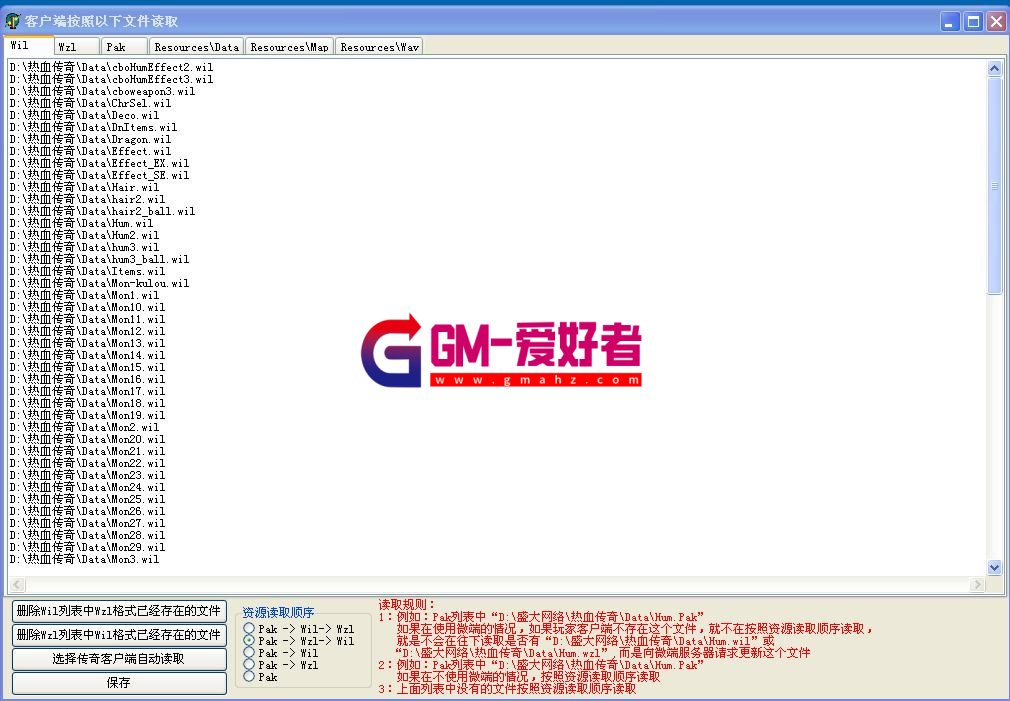1010x701 pixels.
Task: Choose the Pak -> Wzl radio option
Action: [x=281, y=665]
